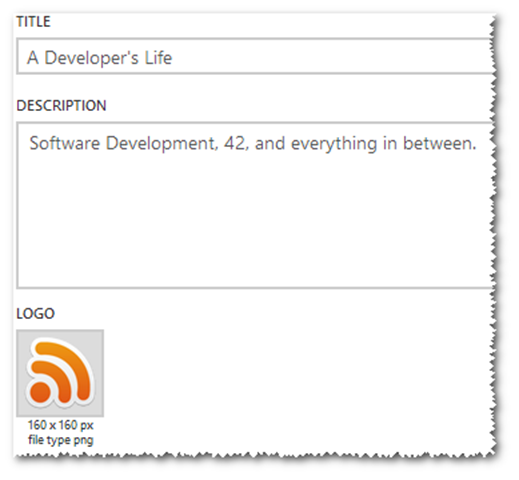Viewport: 519px width, 480px height.
Task: Click the orange dot of the RSS logo
Action: 40,391
